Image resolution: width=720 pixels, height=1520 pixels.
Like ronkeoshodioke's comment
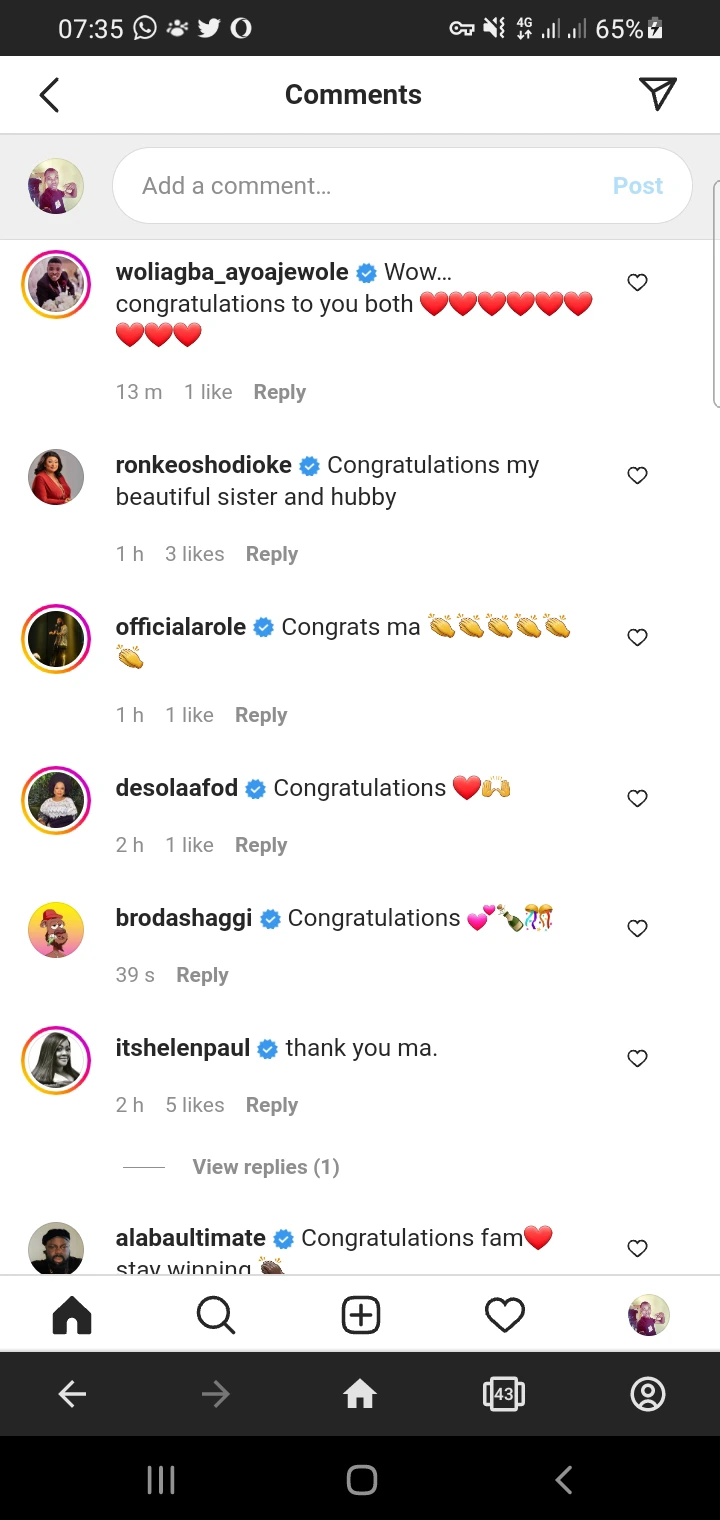point(637,476)
